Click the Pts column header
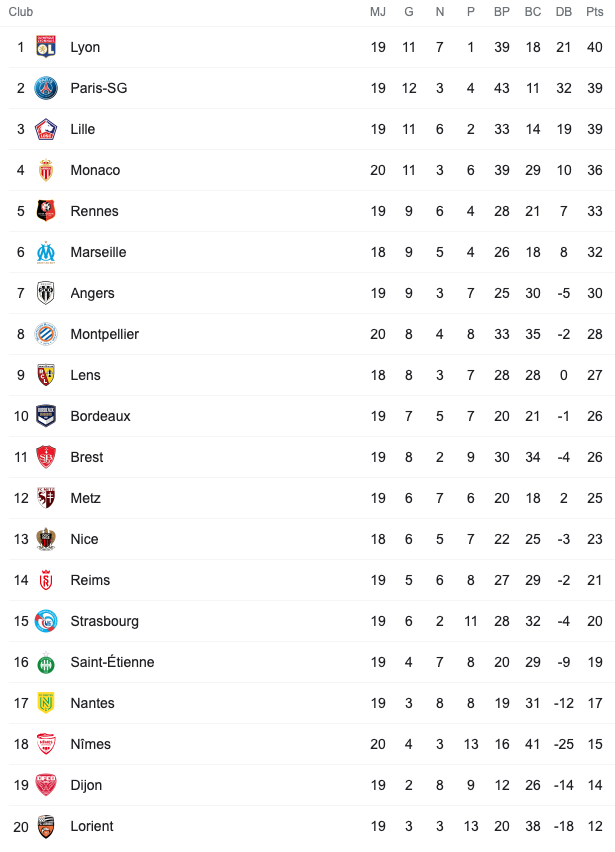Image resolution: width=615 pixels, height=852 pixels. coord(594,12)
